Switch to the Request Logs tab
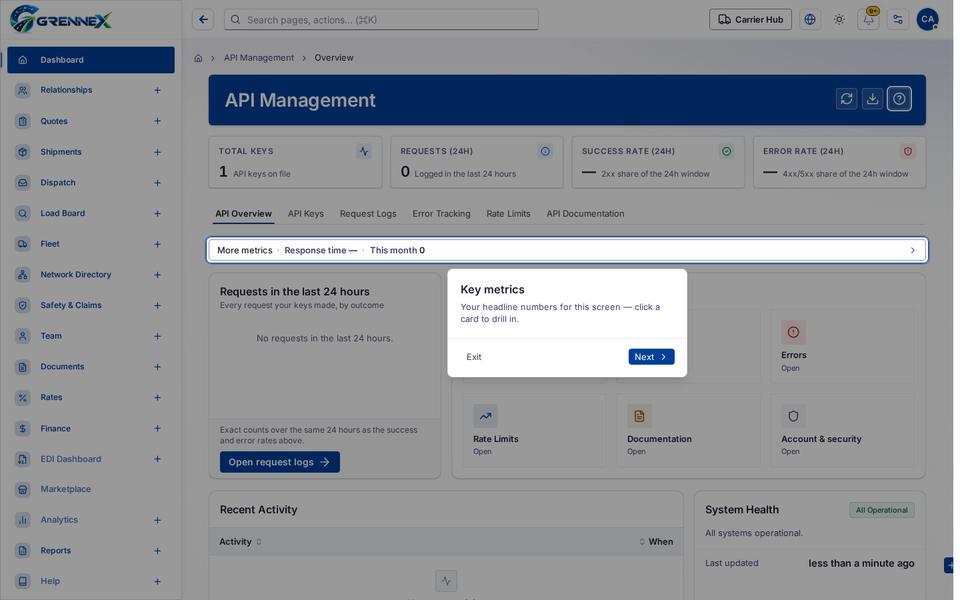Viewport: 960px width, 600px height. (x=368, y=214)
